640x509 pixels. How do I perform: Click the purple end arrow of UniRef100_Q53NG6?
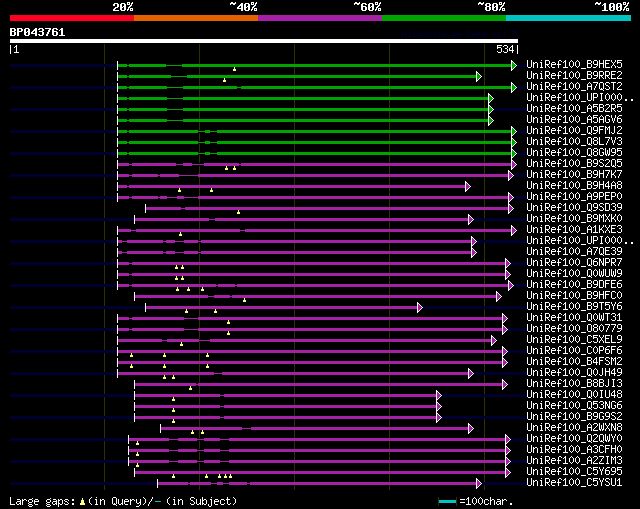(439, 407)
